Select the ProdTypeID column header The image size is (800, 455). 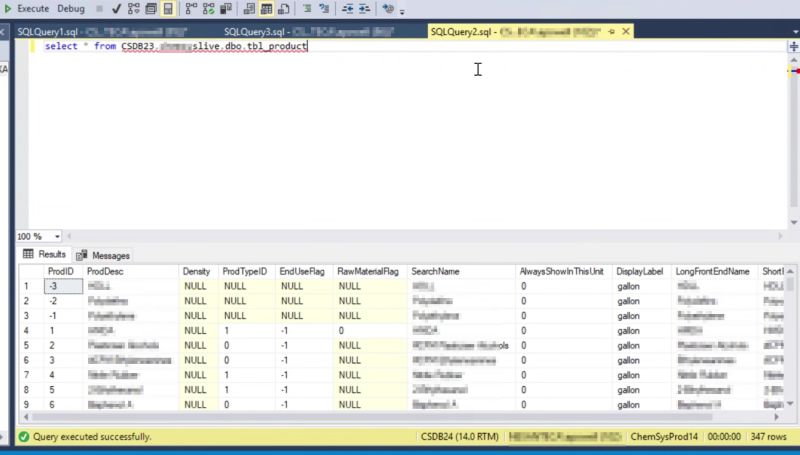(x=245, y=271)
